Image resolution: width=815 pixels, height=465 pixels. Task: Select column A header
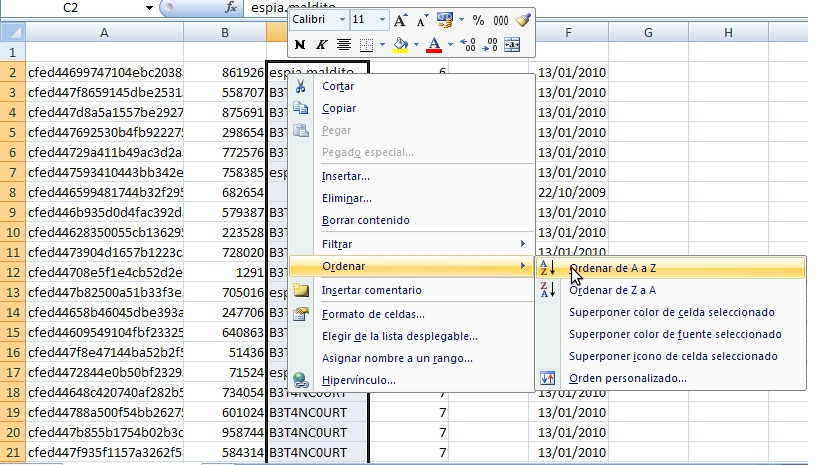coord(104,32)
